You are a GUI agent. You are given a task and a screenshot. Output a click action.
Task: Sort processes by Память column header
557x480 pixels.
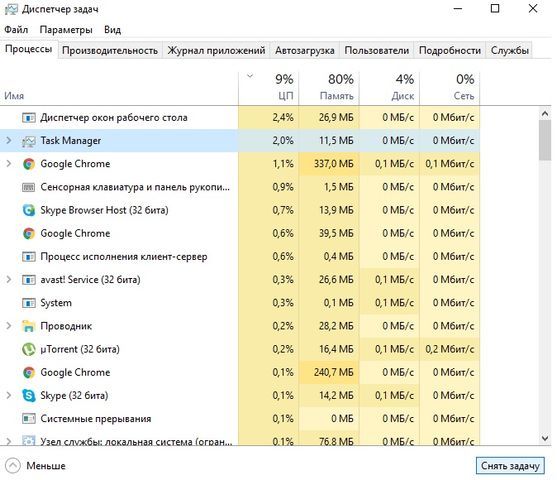(x=329, y=87)
